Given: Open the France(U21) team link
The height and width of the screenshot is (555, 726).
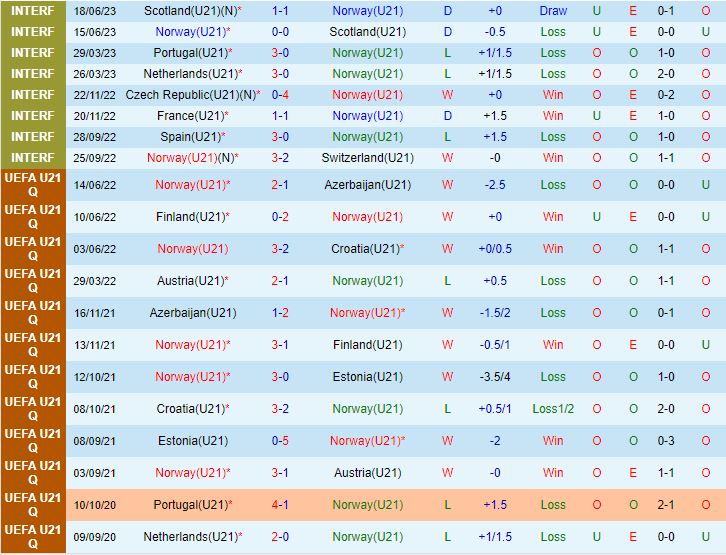Looking at the screenshot, I should [x=190, y=116].
